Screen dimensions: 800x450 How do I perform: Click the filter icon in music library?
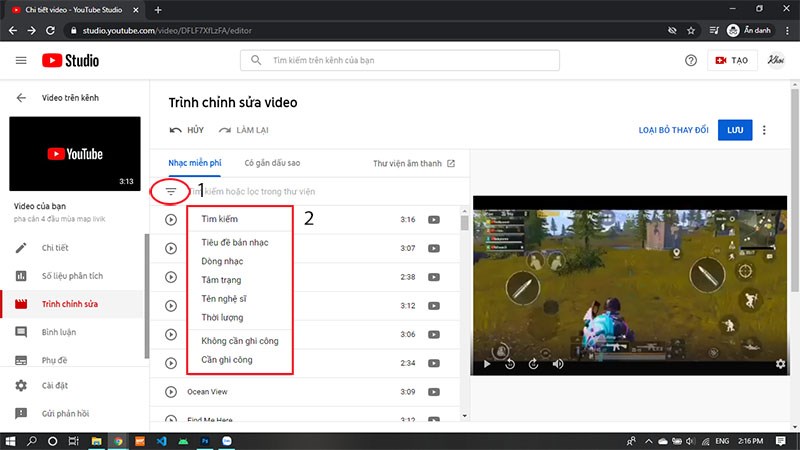pyautogui.click(x=171, y=191)
